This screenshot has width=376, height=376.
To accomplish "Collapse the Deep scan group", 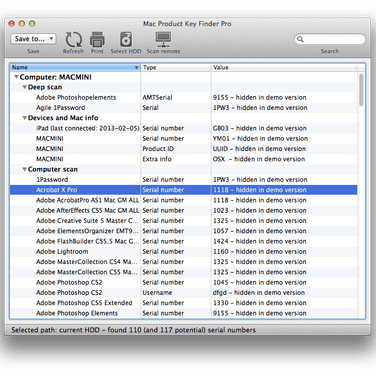I will pos(24,87).
